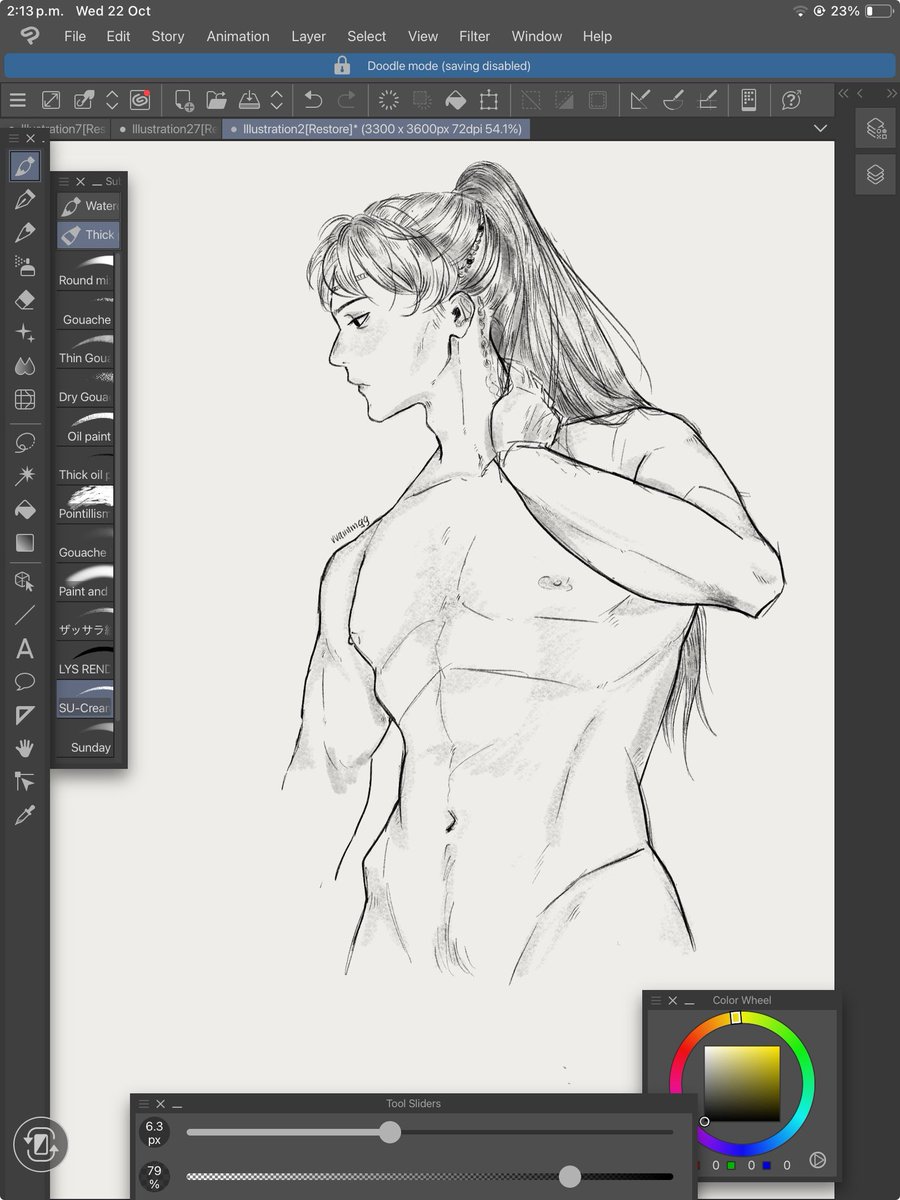Tap the rotate screen button at bottom left
This screenshot has width=900, height=1200.
[40, 1145]
